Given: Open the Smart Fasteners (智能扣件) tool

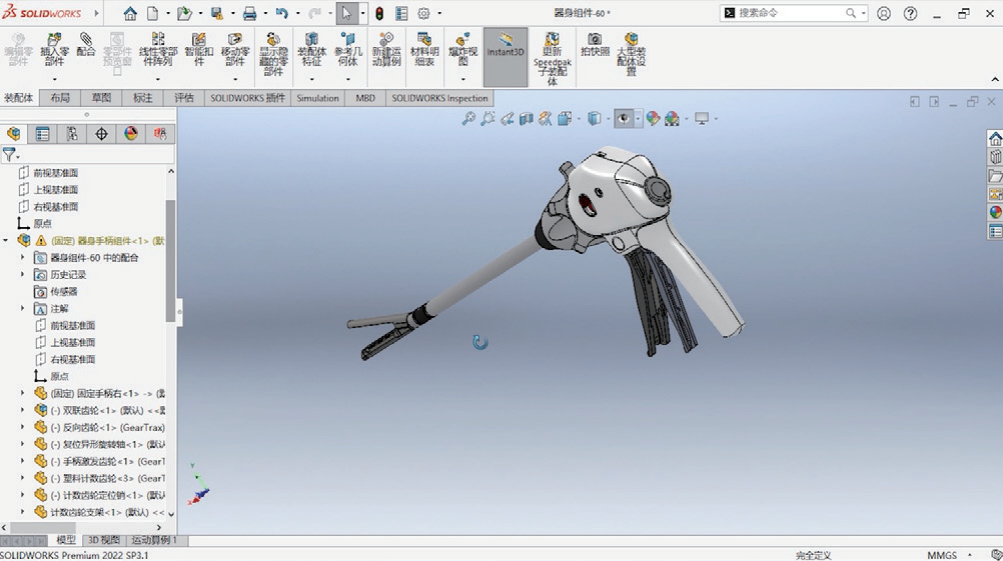Looking at the screenshot, I should [x=198, y=40].
